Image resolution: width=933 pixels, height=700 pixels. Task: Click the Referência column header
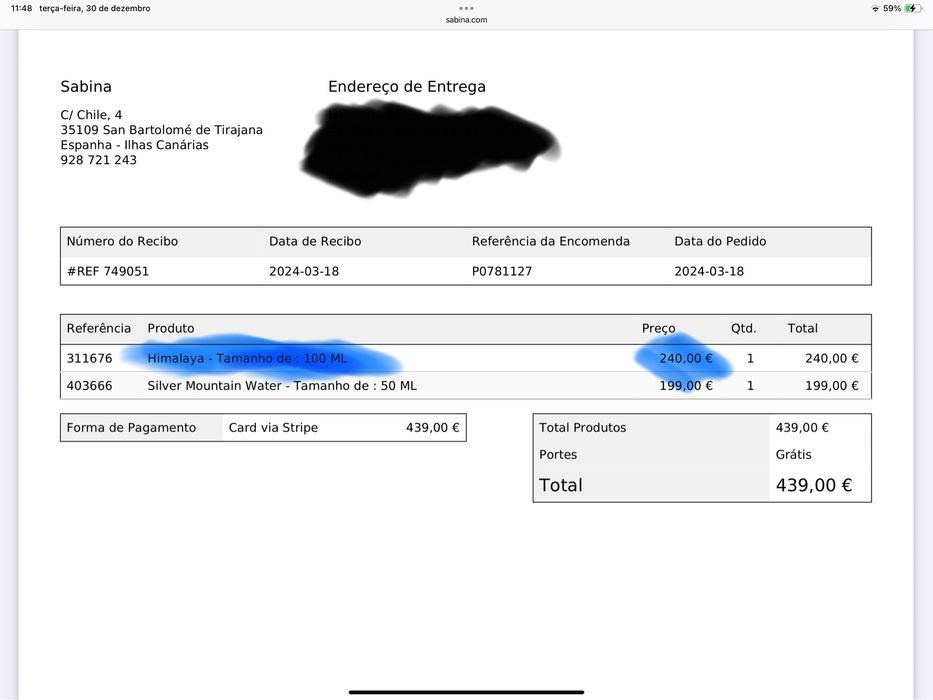99,329
